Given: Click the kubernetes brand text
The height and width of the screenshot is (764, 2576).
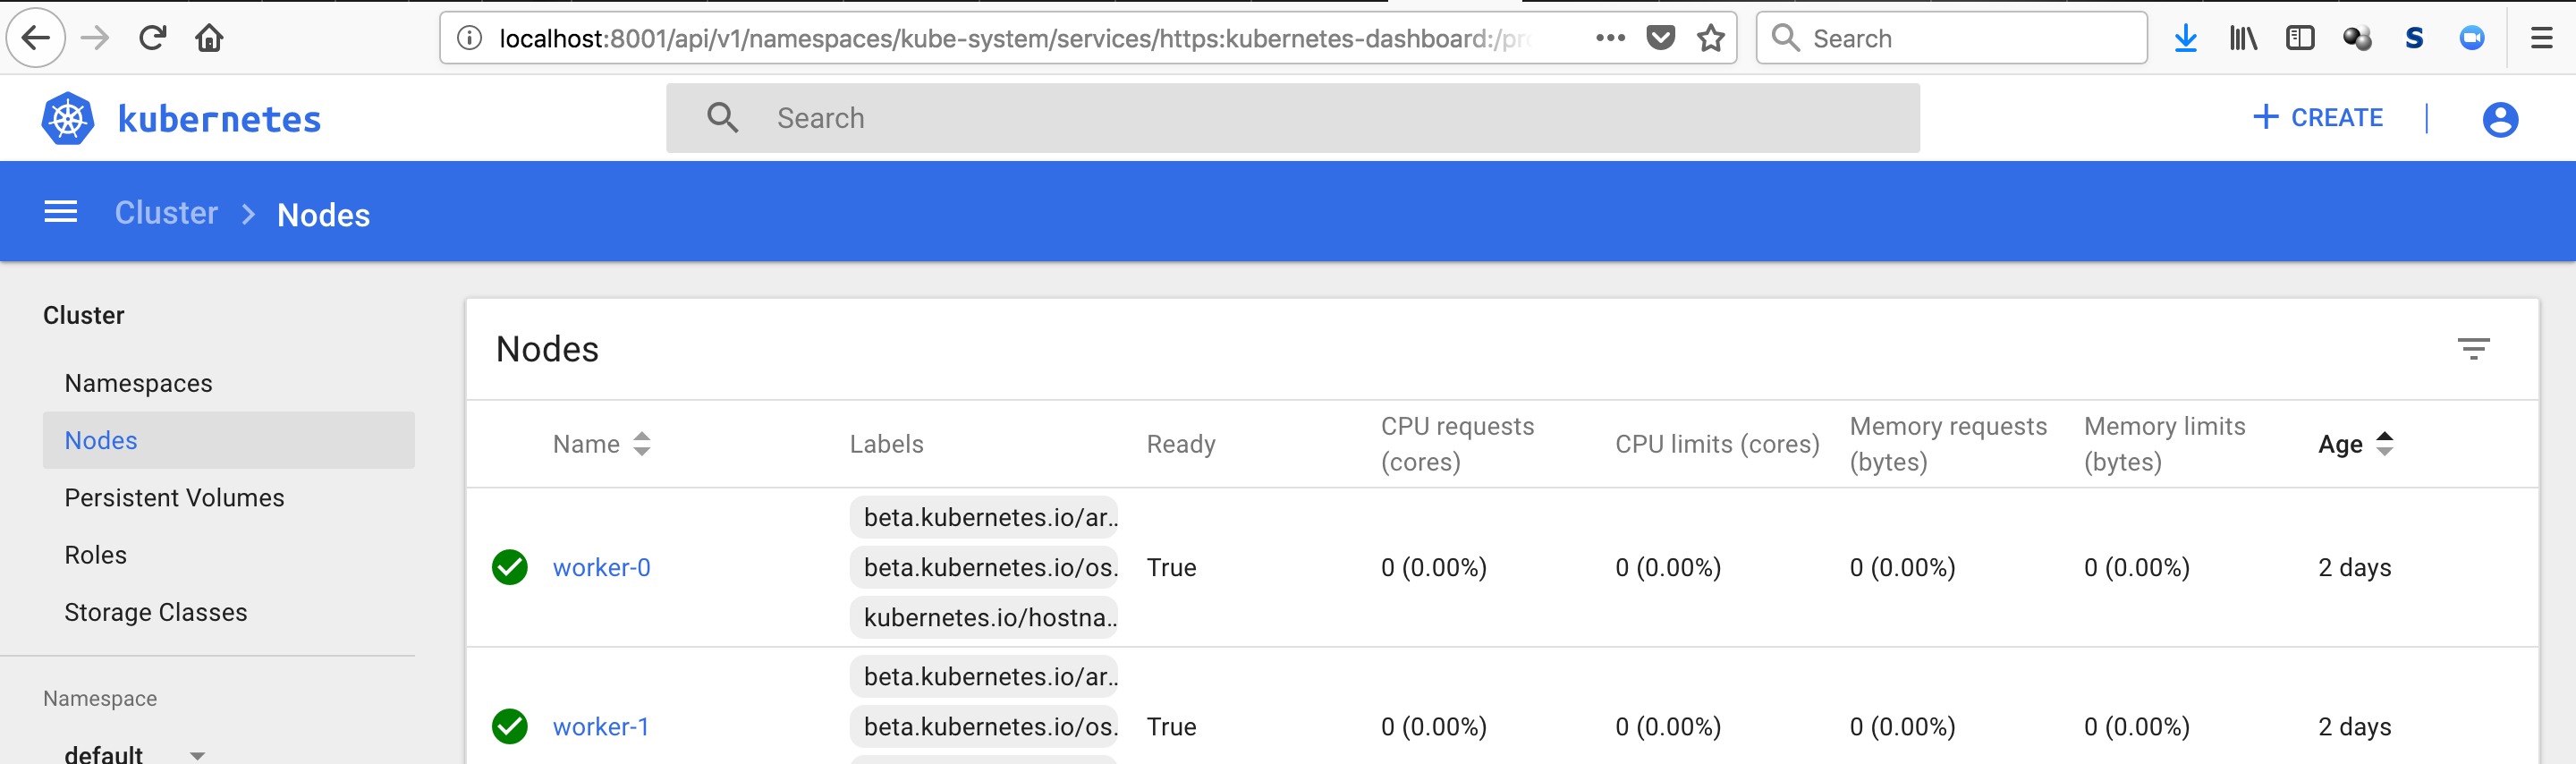Looking at the screenshot, I should [219, 119].
